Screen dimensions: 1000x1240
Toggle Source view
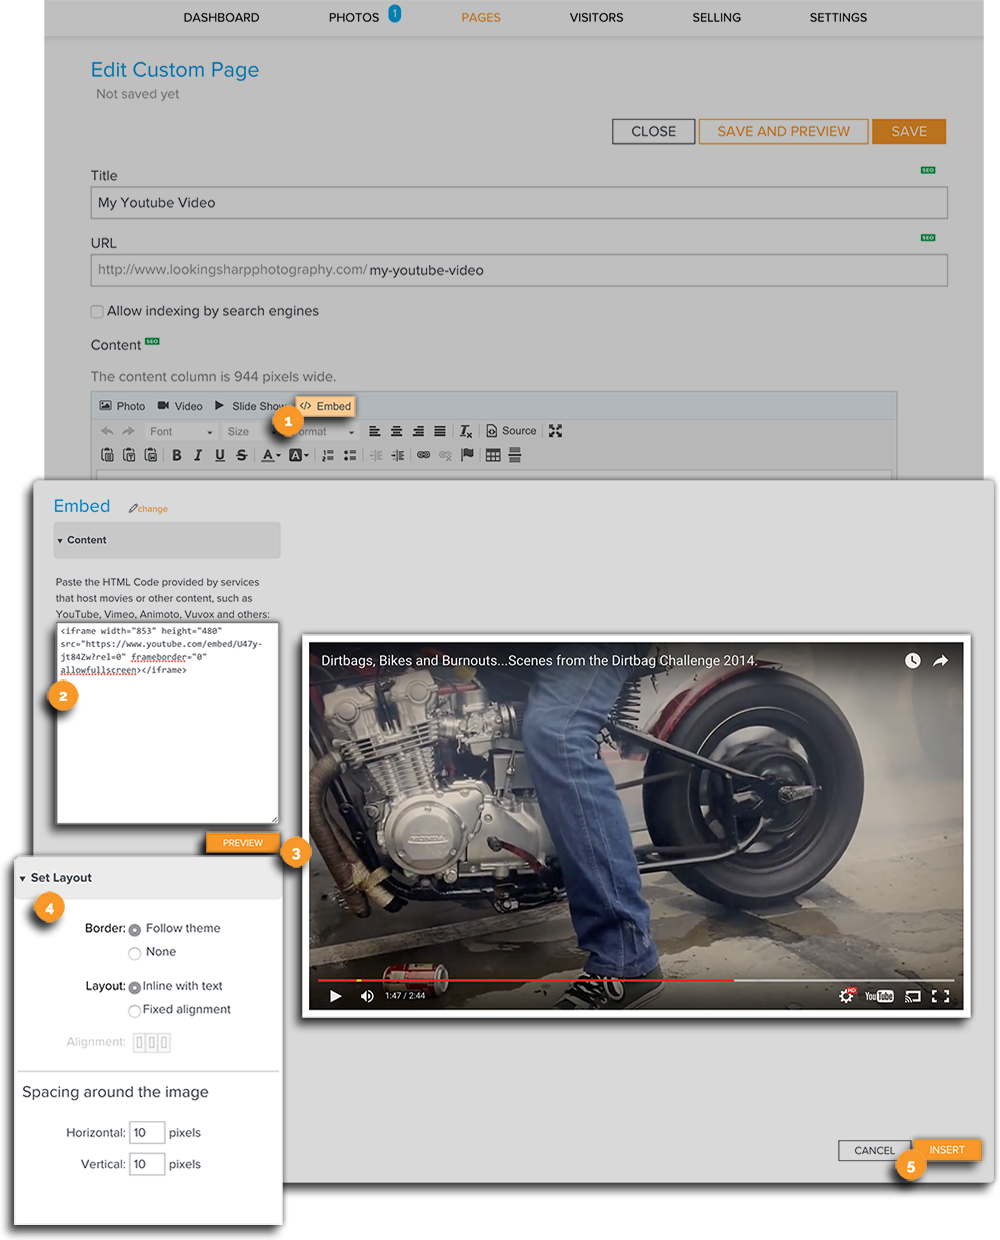511,431
